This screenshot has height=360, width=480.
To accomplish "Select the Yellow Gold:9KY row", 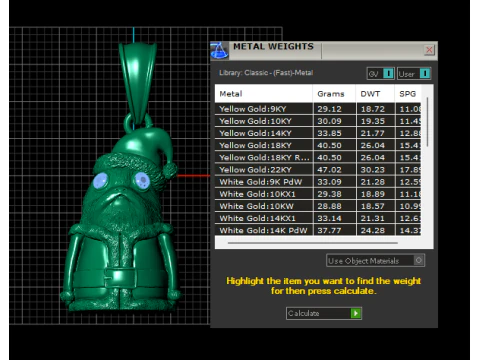I will tap(318, 109).
